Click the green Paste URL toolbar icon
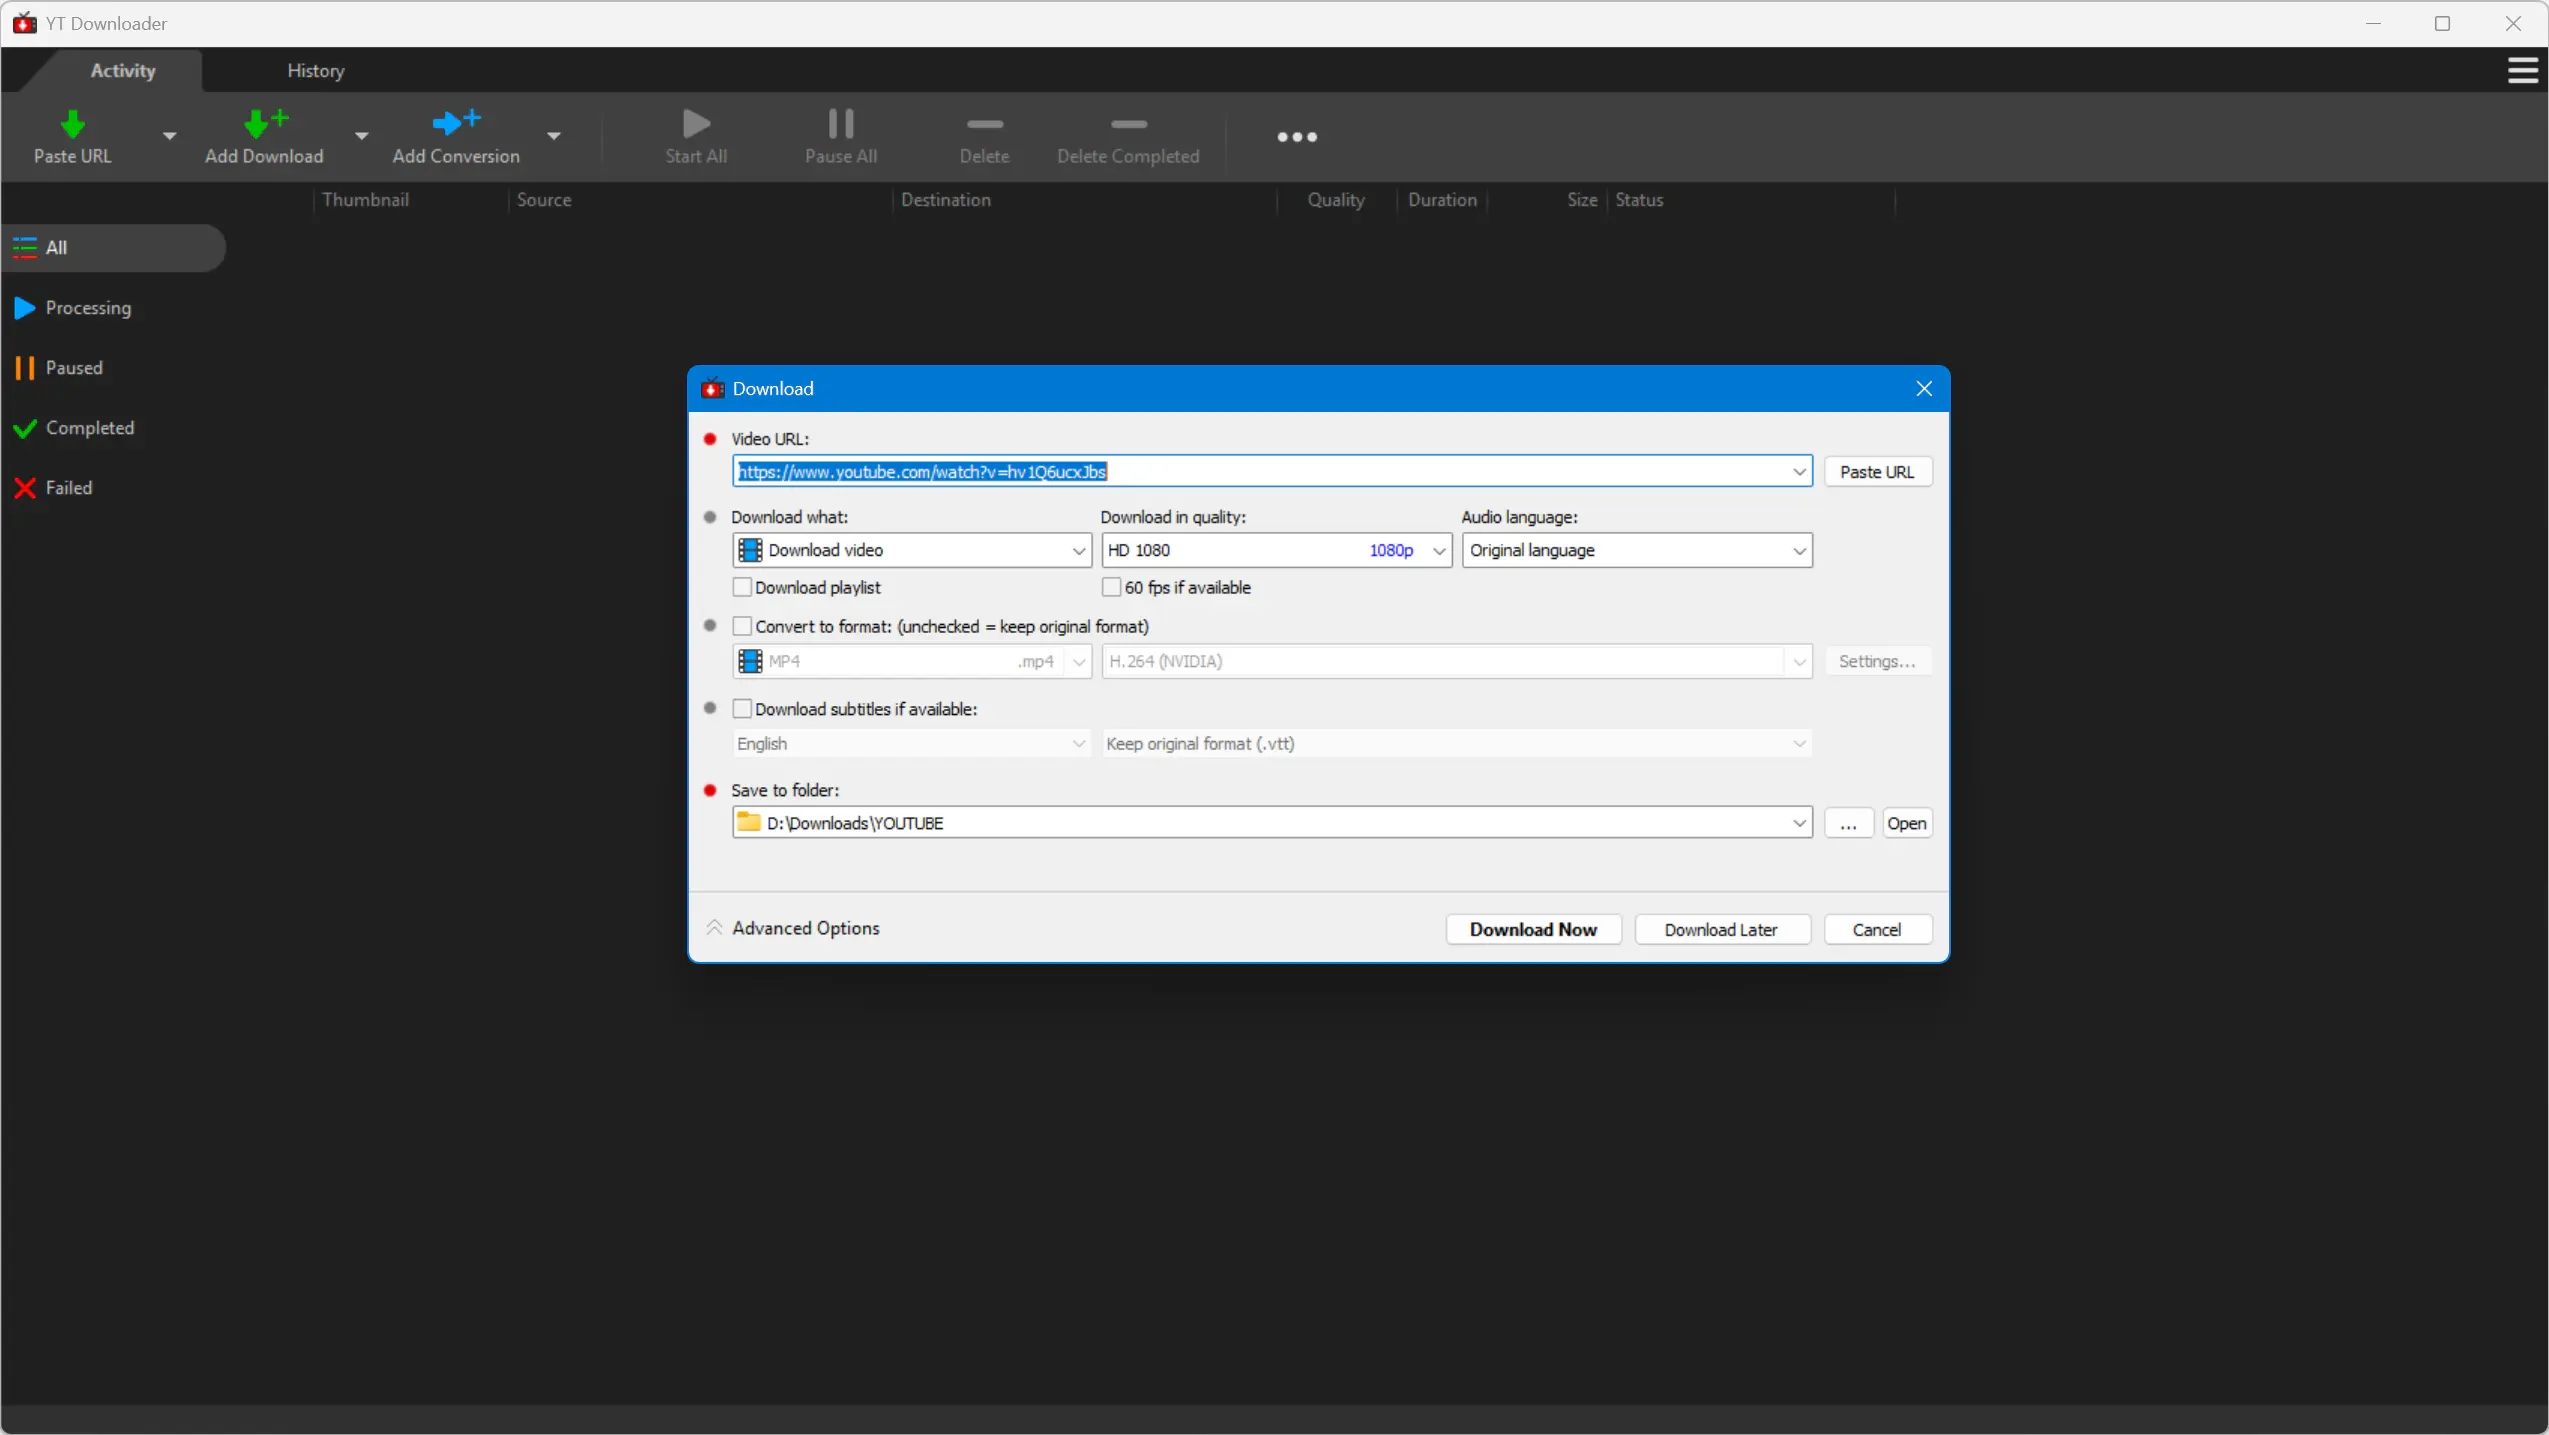Viewport: 2549px width, 1435px height. point(72,125)
